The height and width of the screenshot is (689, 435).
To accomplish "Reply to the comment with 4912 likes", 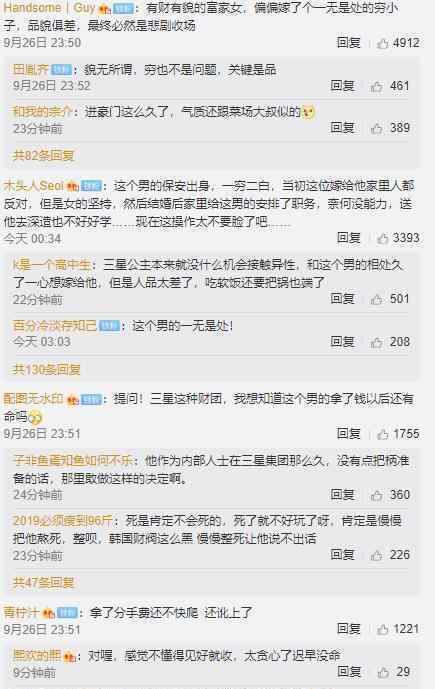I will pyautogui.click(x=348, y=43).
